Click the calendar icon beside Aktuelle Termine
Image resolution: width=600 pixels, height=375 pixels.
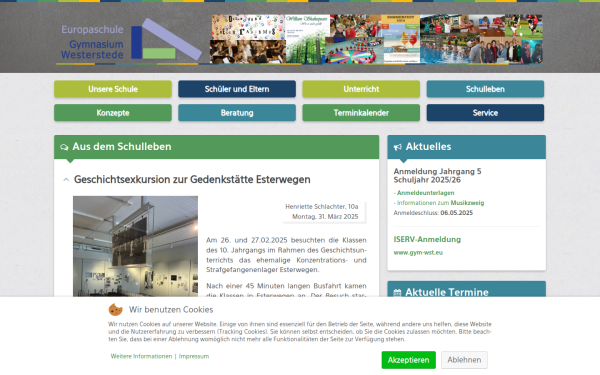pyautogui.click(x=397, y=293)
